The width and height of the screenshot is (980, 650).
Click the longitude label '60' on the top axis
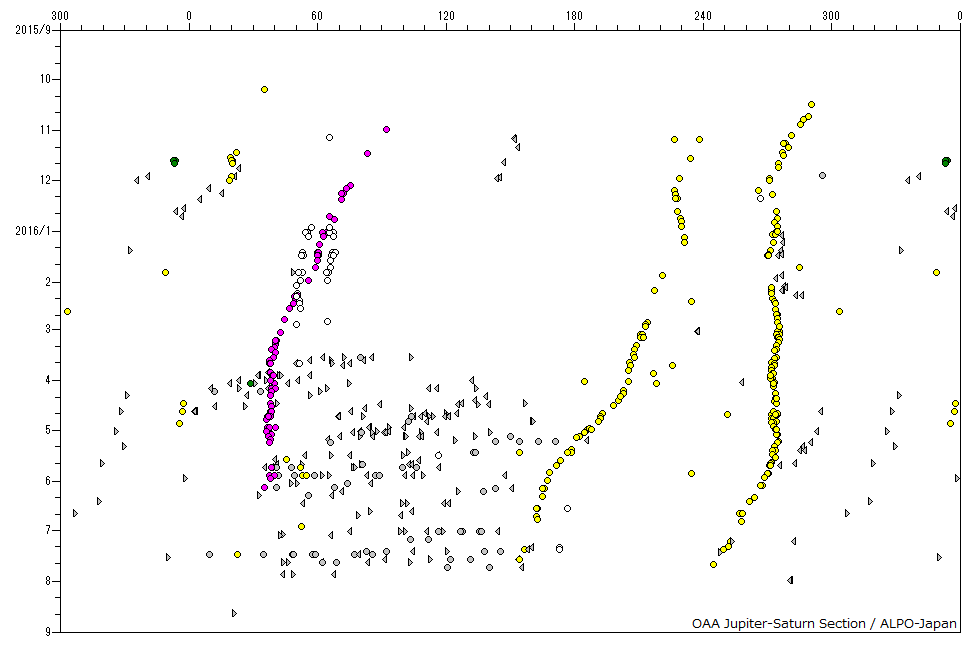tap(317, 16)
